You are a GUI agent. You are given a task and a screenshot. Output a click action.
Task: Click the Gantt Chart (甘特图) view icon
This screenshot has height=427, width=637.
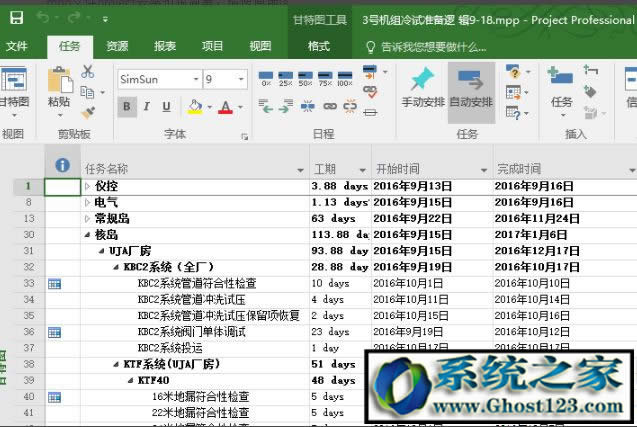[13, 82]
